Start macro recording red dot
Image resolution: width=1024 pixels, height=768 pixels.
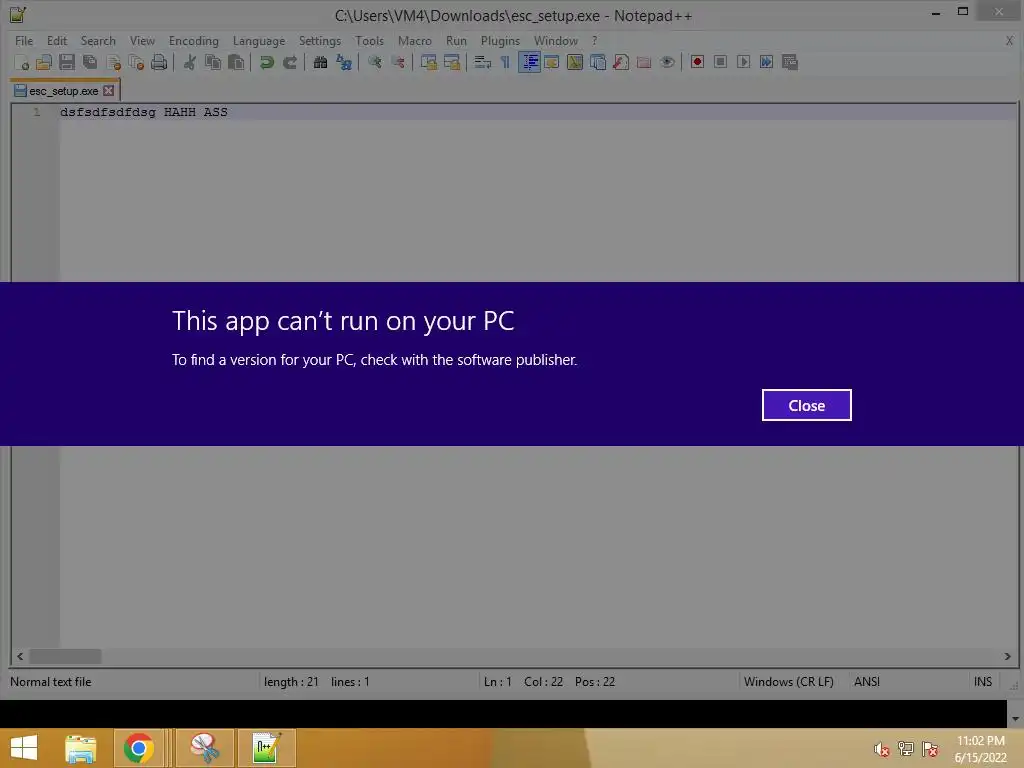click(697, 62)
